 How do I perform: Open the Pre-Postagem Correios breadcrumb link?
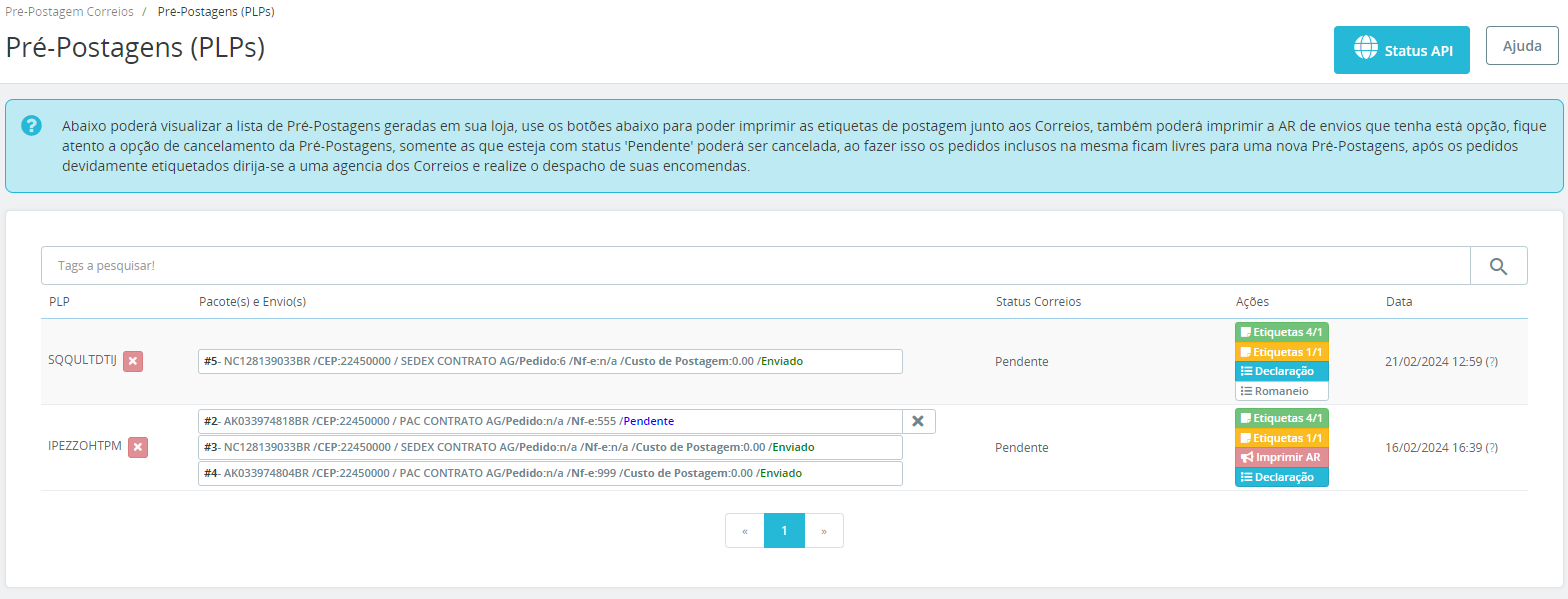pos(69,12)
